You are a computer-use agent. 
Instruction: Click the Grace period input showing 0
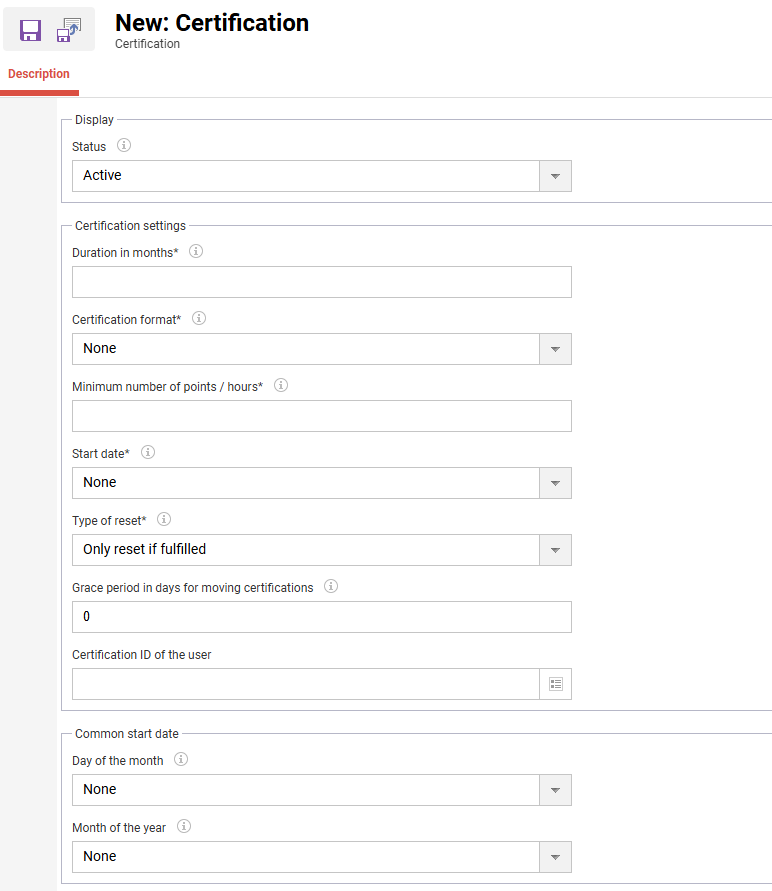[x=322, y=617]
